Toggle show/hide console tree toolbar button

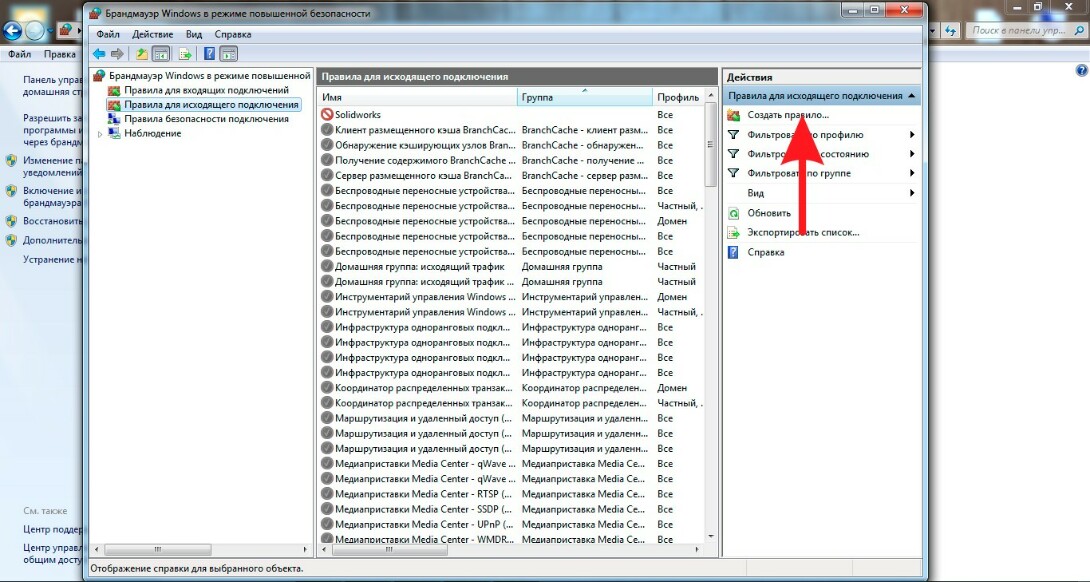click(x=161, y=54)
